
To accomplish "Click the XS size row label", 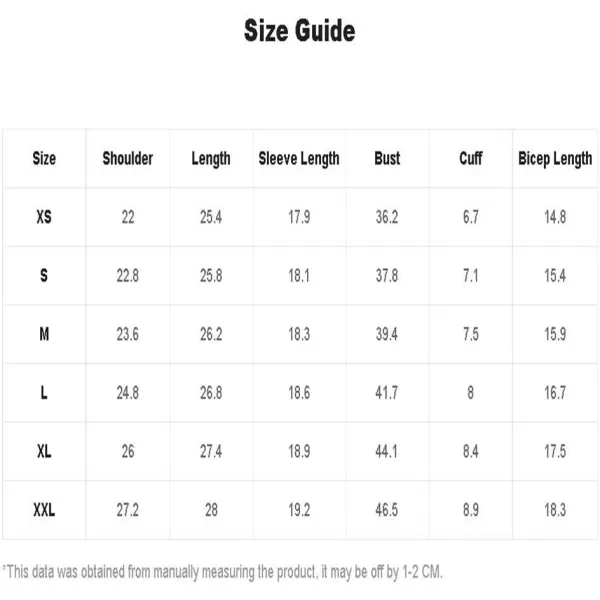I will pos(44,217).
